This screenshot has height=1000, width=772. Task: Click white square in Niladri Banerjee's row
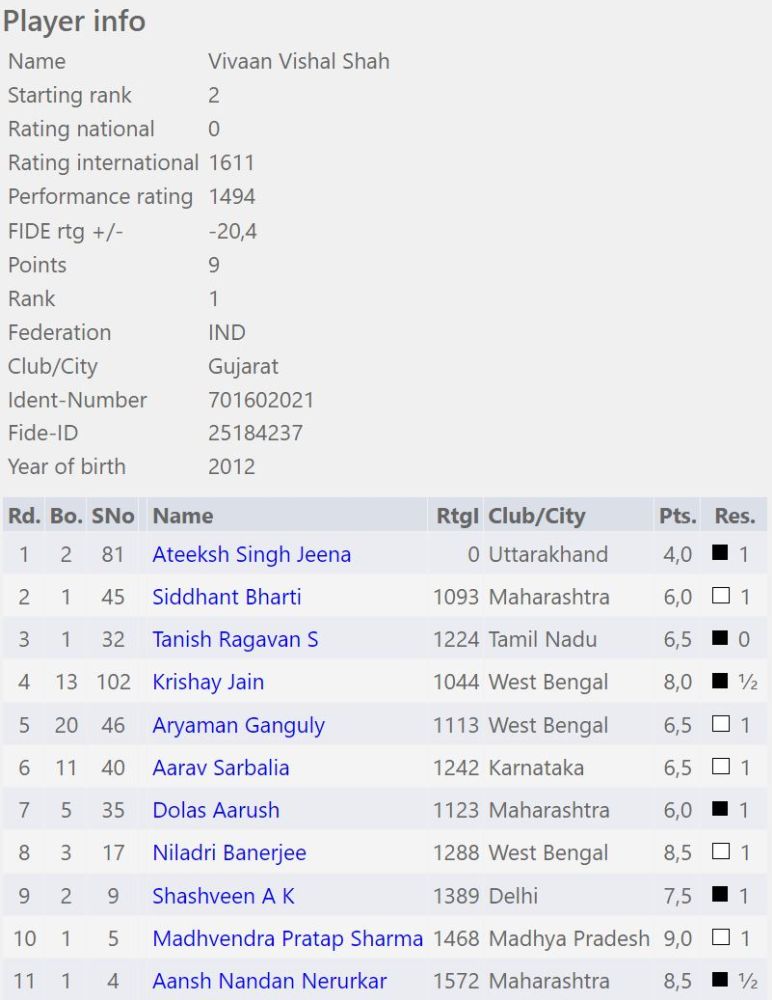point(720,852)
